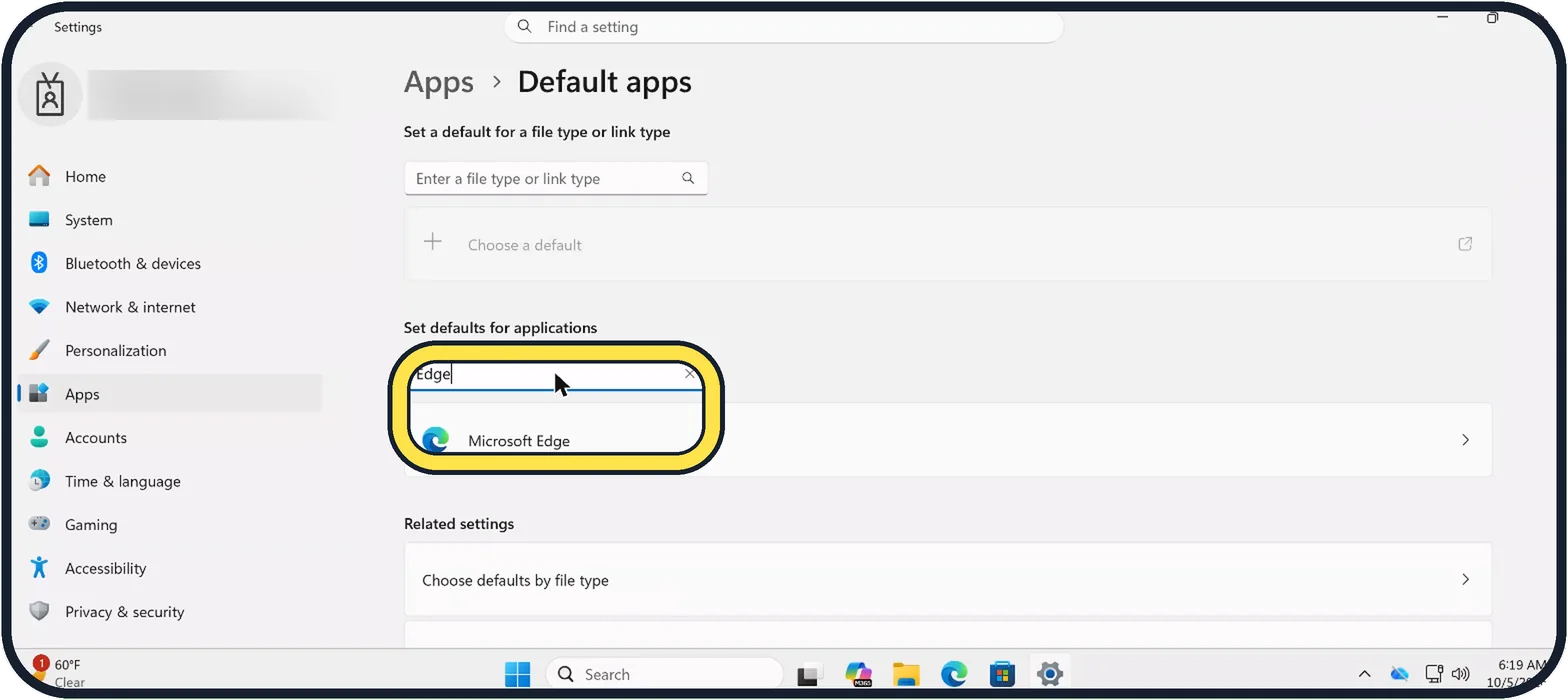Click search icon in file type field
The height and width of the screenshot is (700, 1568).
click(688, 178)
